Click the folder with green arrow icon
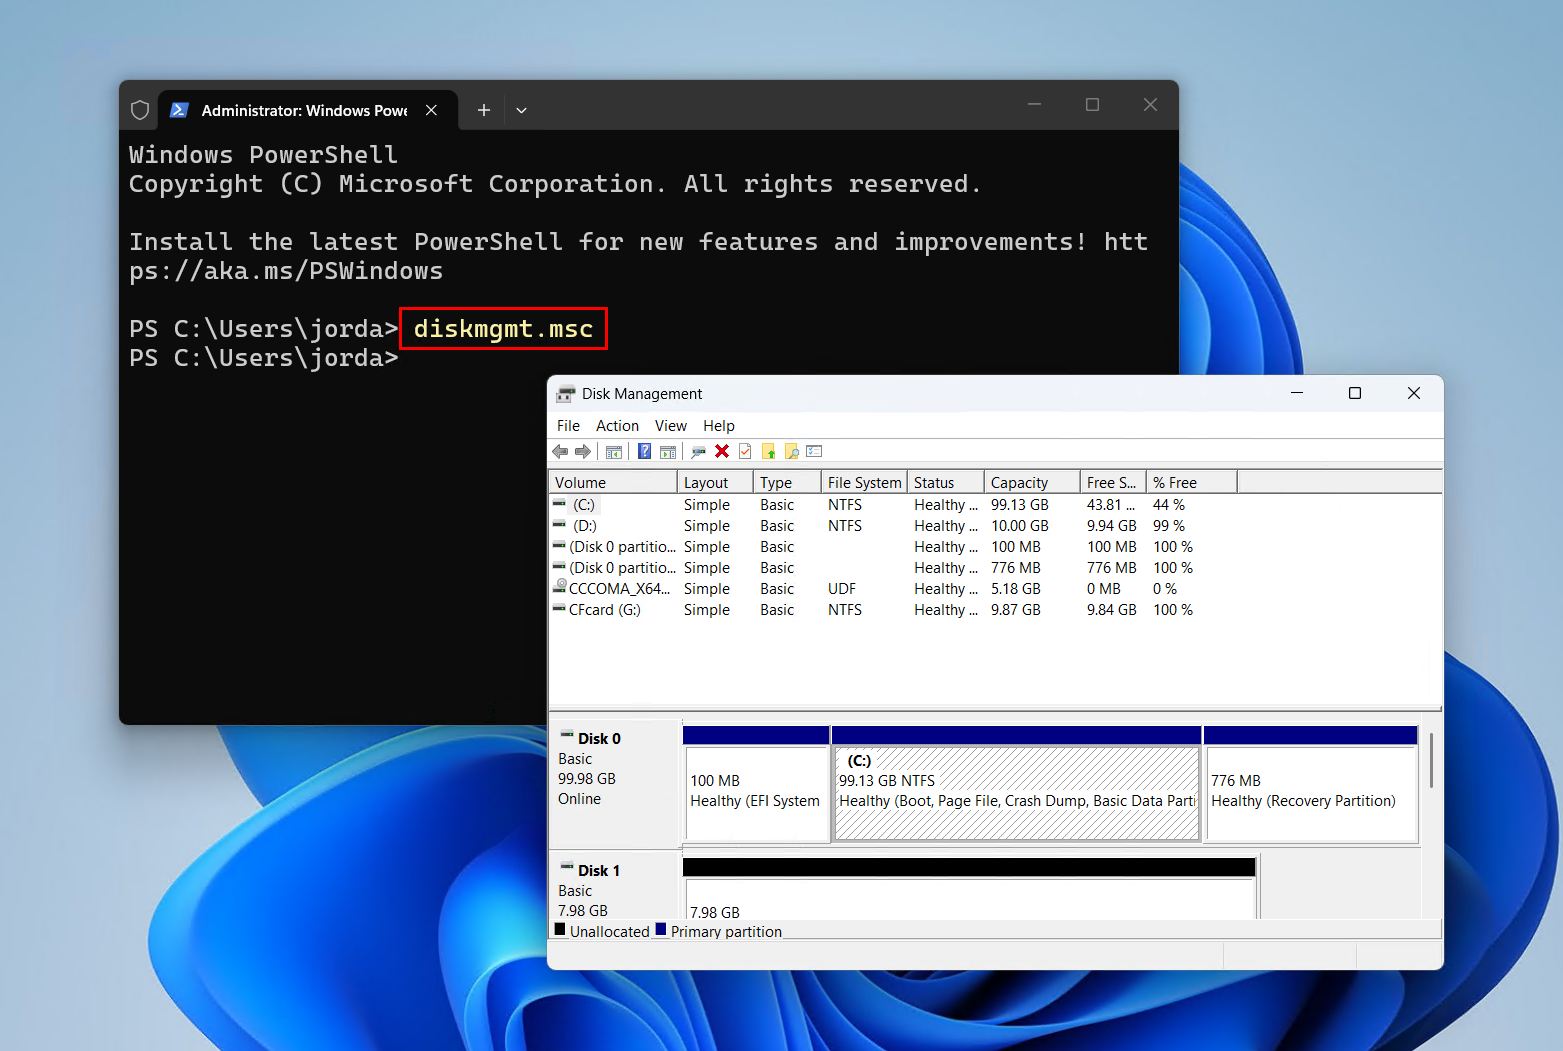 (x=768, y=452)
